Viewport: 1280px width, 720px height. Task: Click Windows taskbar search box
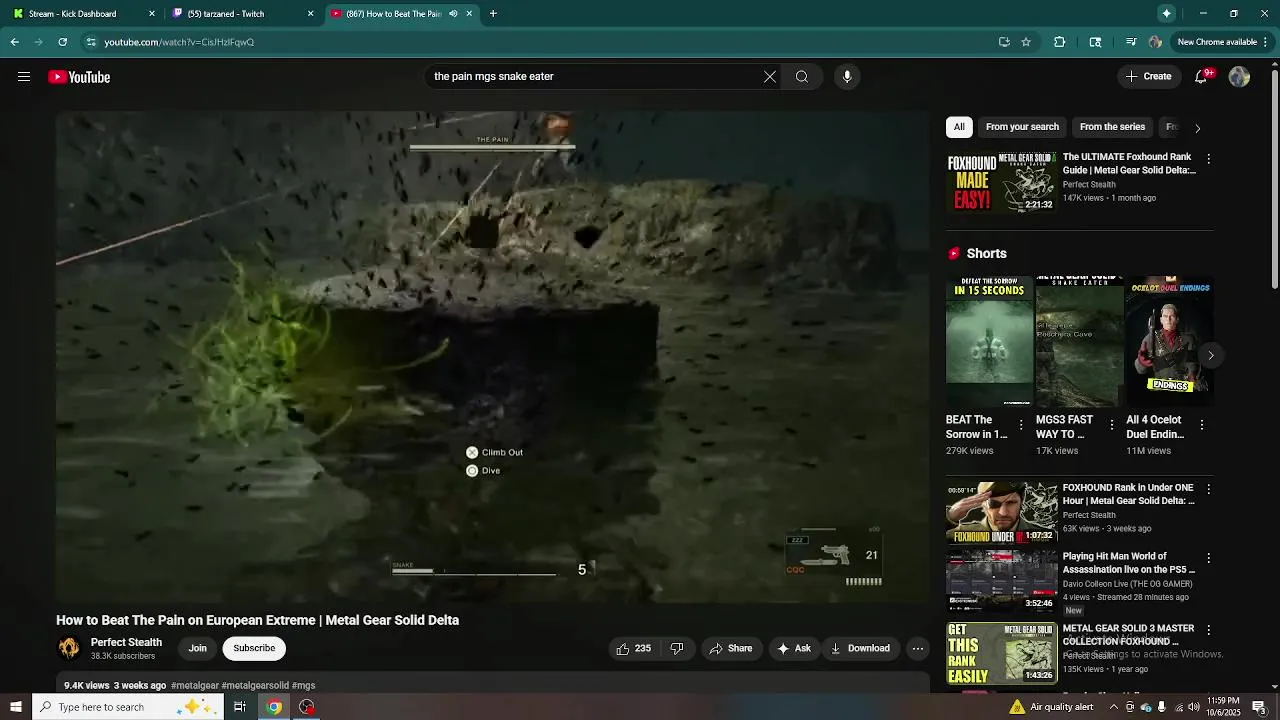click(127, 707)
